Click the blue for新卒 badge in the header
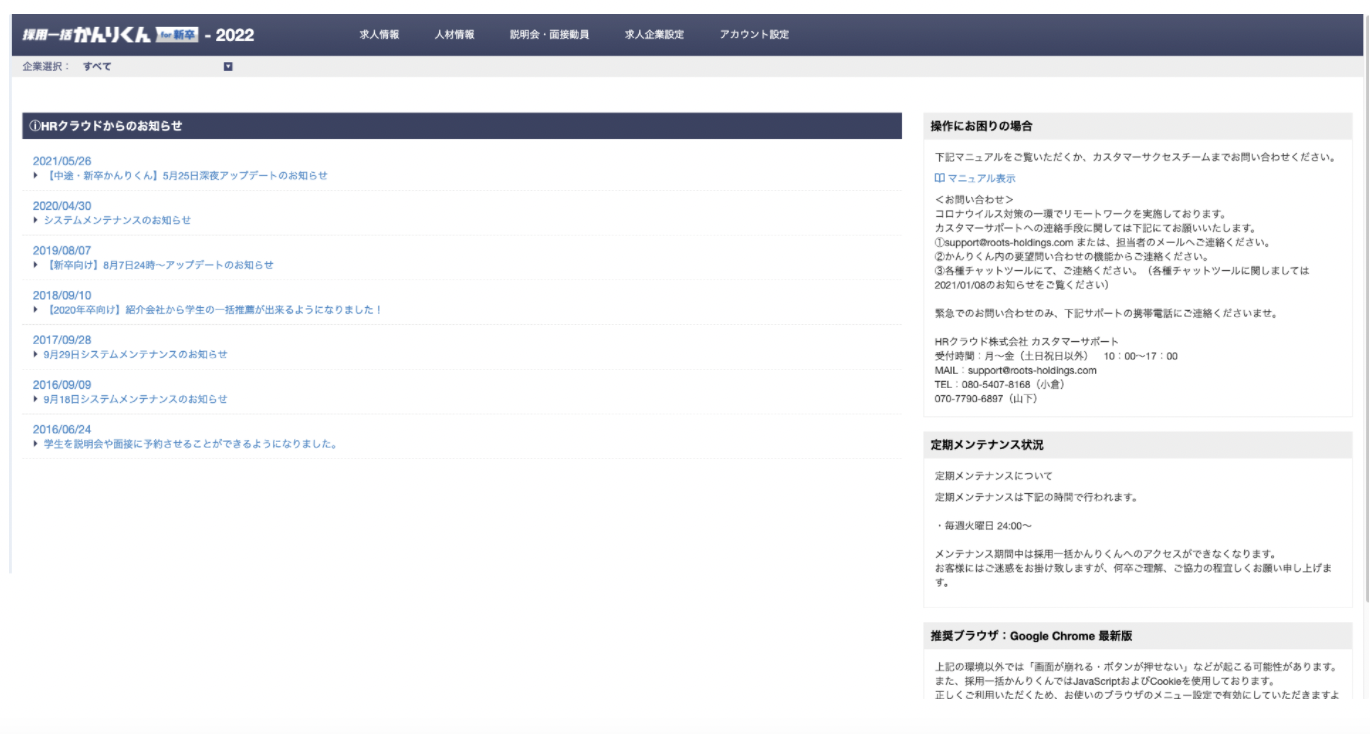1370x734 pixels. (176, 32)
